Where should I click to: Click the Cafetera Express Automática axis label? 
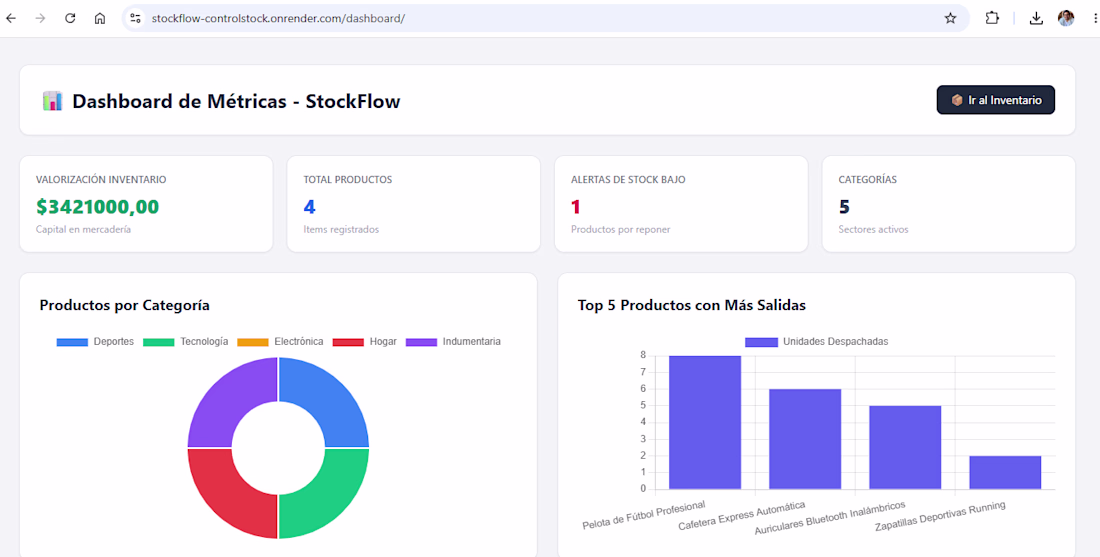tap(742, 516)
